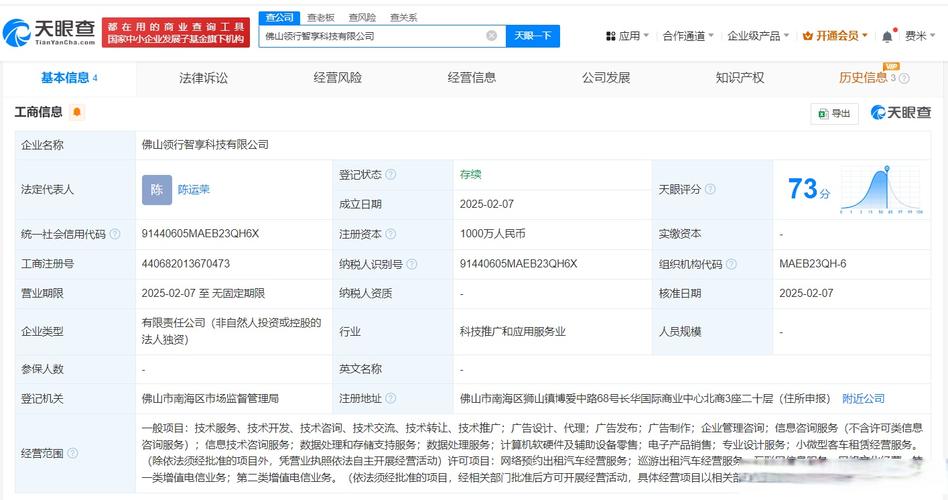
Task: Select the 纳税人识别号 value 91440605MAEB23QH6X
Action: tap(518, 264)
